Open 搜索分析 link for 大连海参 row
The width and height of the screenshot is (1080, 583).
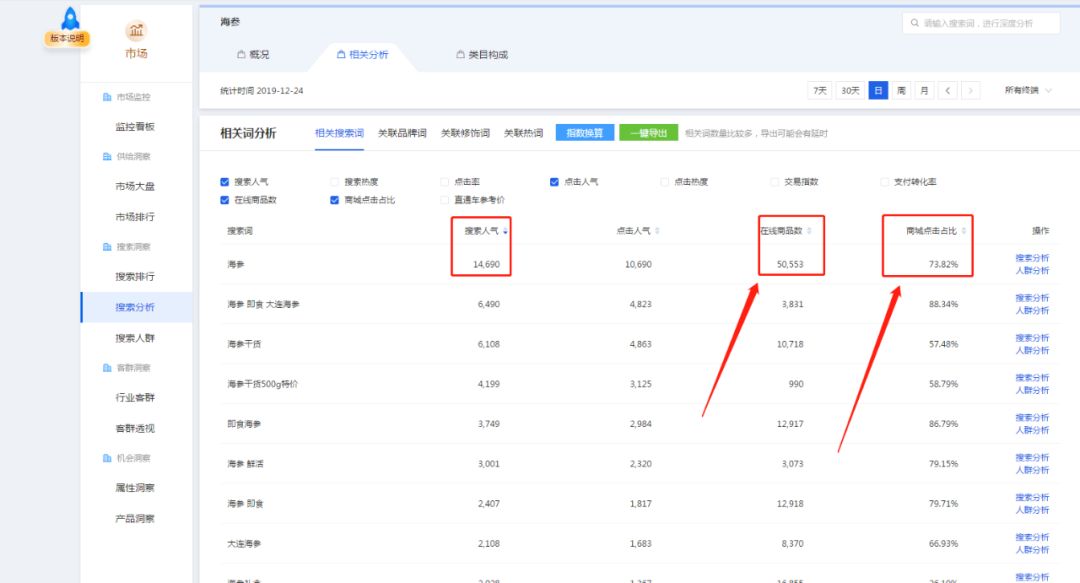(1032, 537)
